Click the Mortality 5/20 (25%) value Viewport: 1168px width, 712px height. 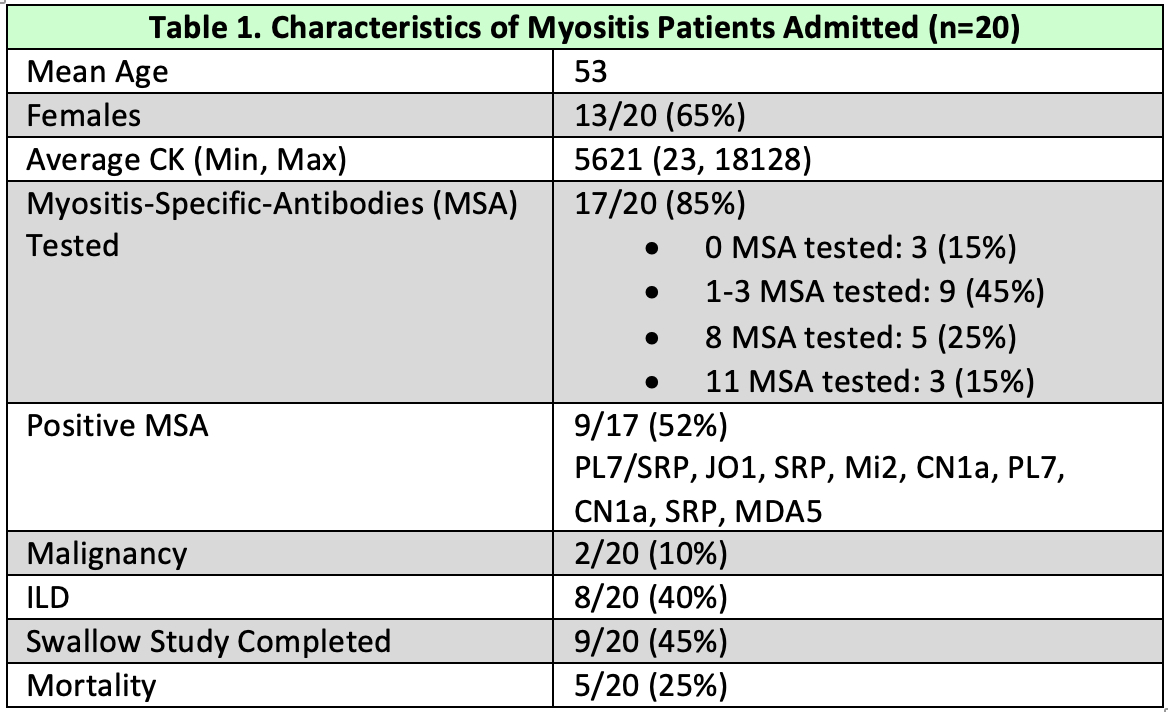click(650, 685)
